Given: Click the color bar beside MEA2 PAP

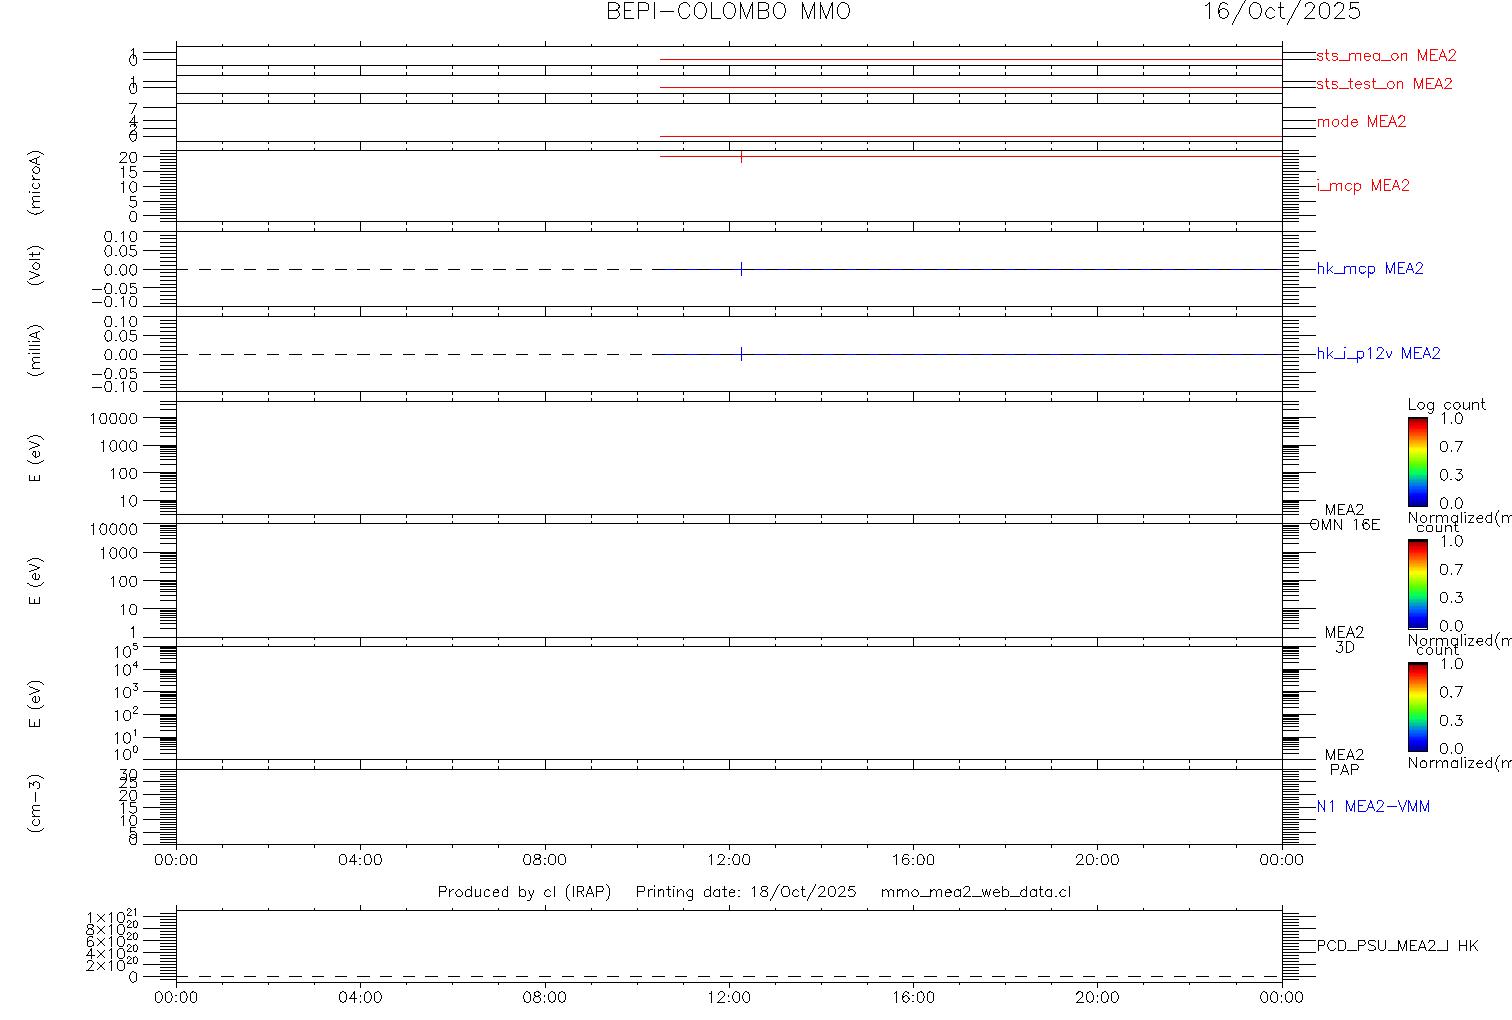Looking at the screenshot, I should [1417, 707].
